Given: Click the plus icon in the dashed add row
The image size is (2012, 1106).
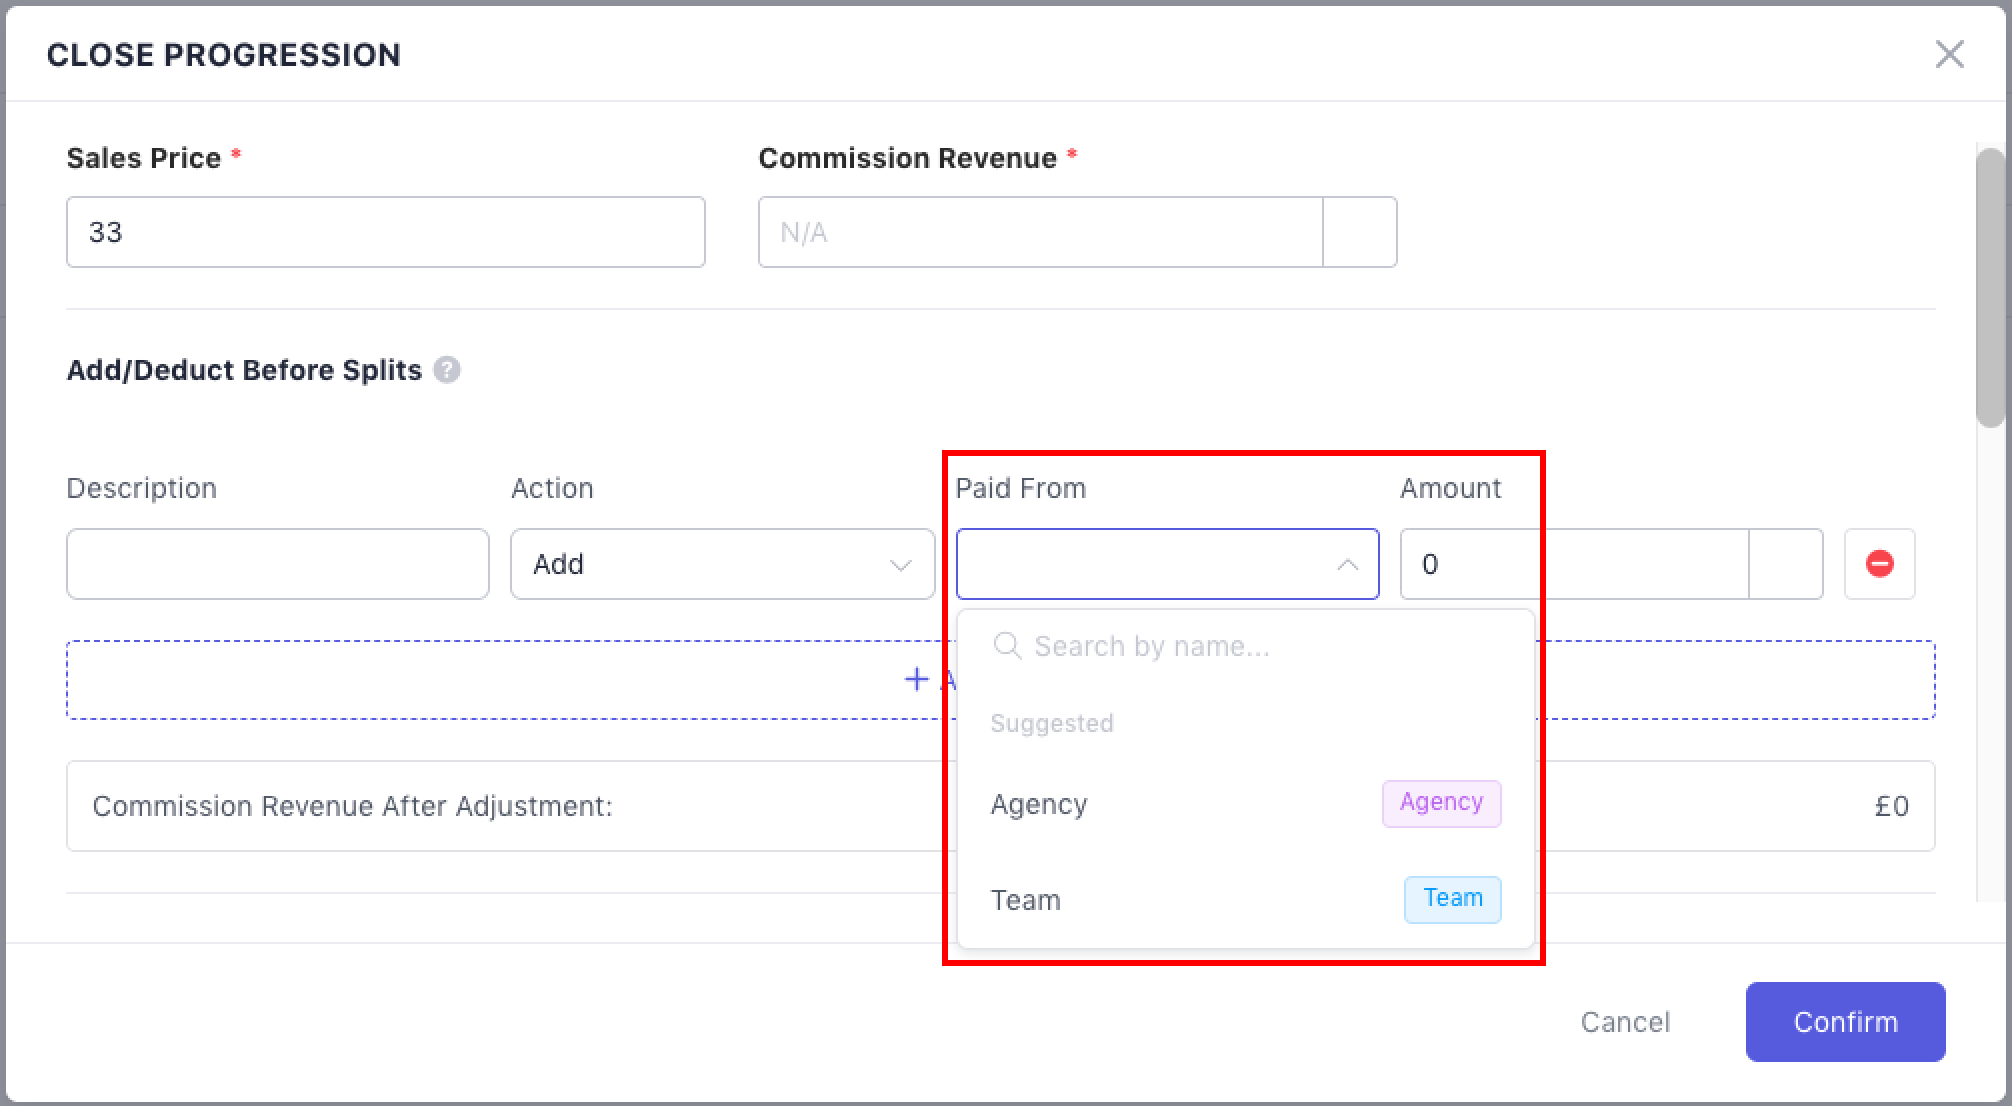Looking at the screenshot, I should (916, 680).
